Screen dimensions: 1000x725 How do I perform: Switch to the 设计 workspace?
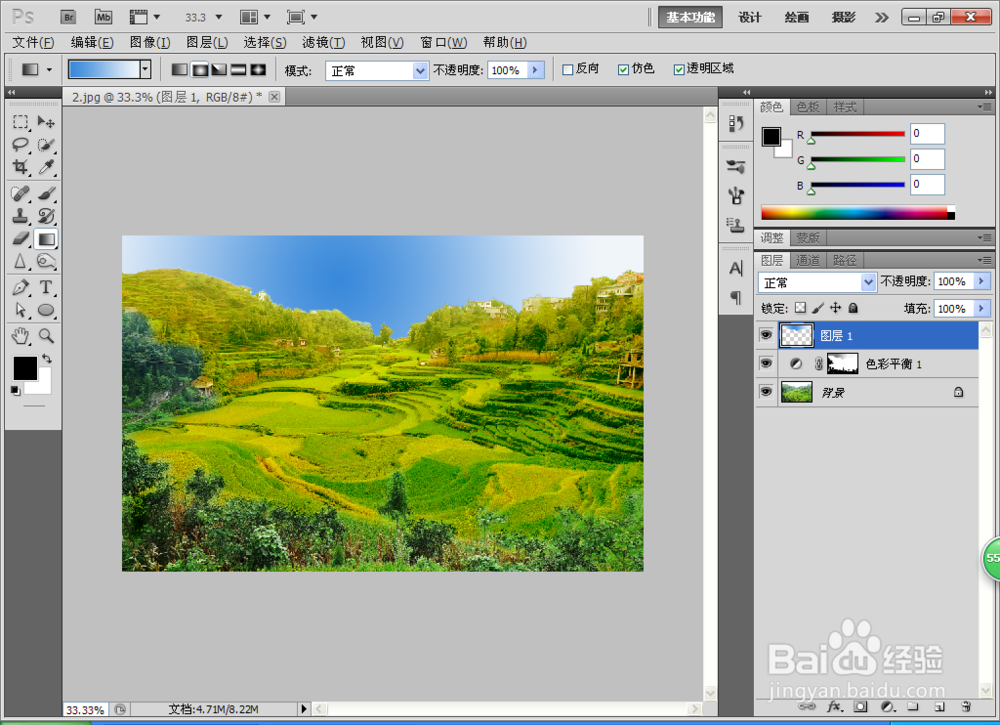tap(749, 17)
